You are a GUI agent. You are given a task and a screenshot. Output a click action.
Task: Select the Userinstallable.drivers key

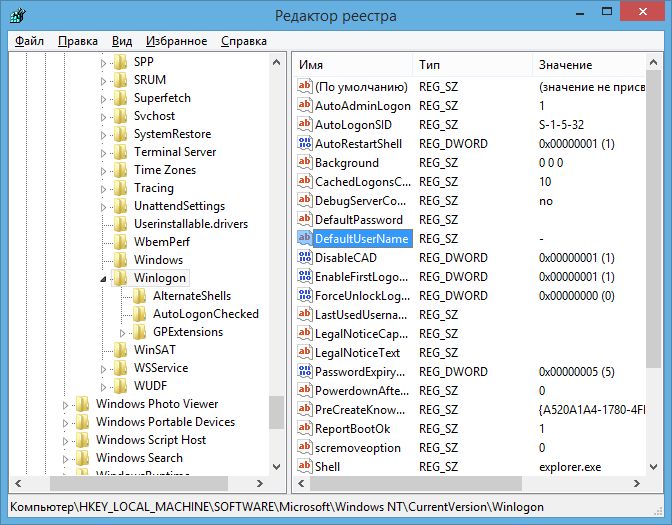[x=191, y=224]
